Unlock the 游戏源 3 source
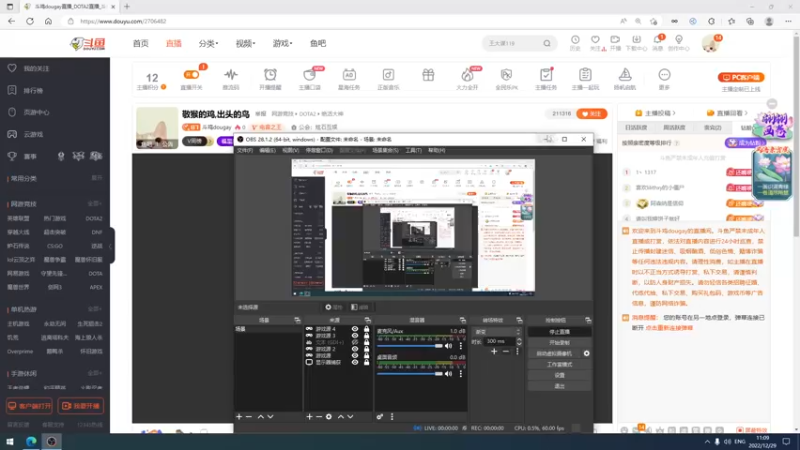Image resolution: width=800 pixels, height=450 pixels. pyautogui.click(x=366, y=336)
